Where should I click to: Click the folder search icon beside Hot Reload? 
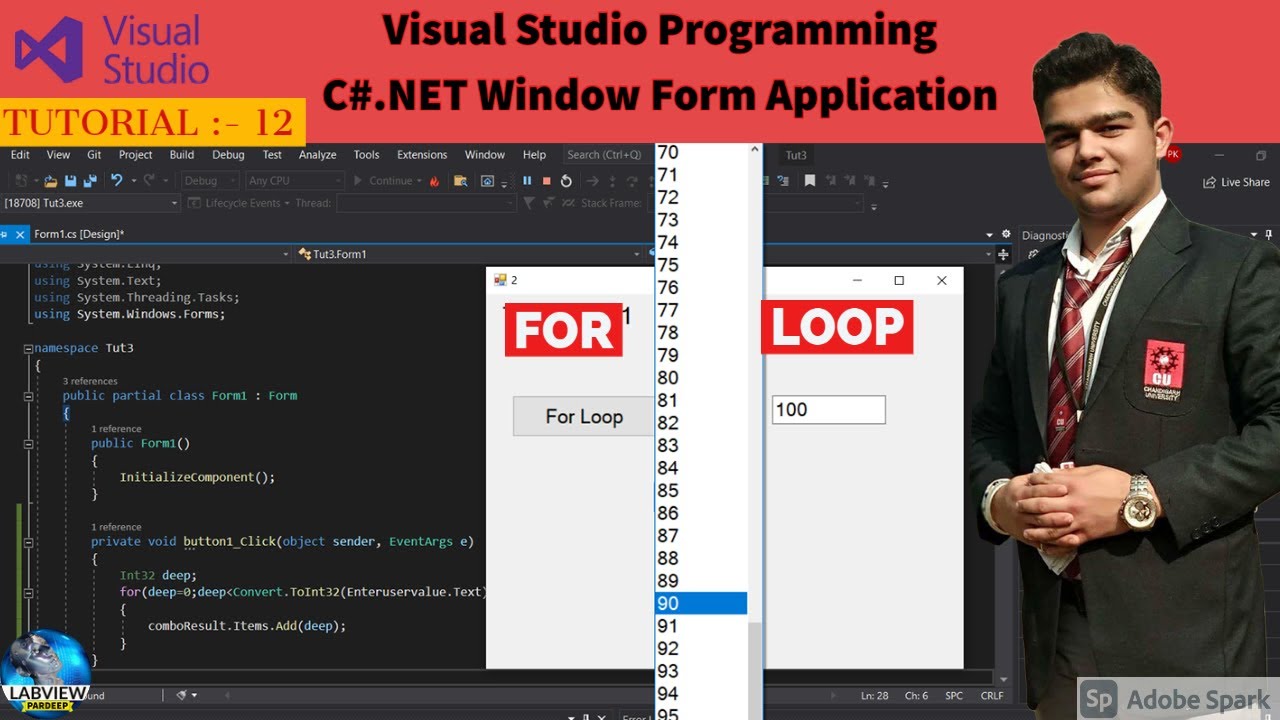[461, 181]
